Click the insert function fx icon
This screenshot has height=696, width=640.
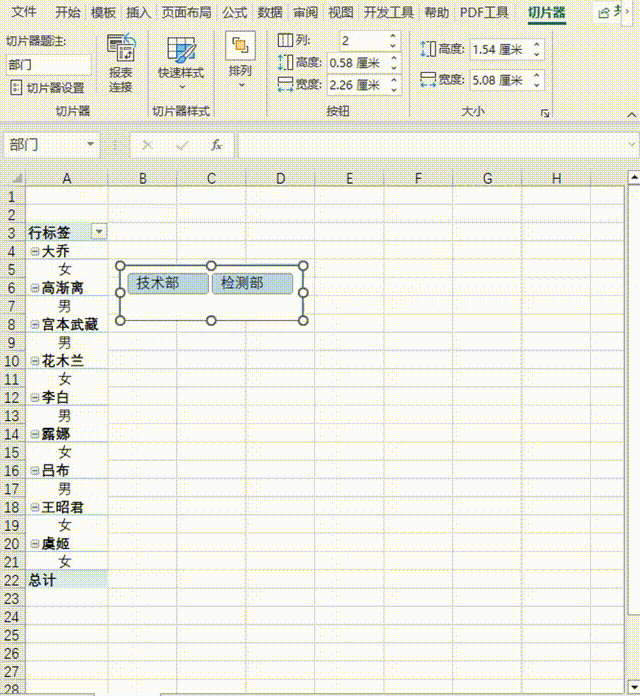[215, 145]
